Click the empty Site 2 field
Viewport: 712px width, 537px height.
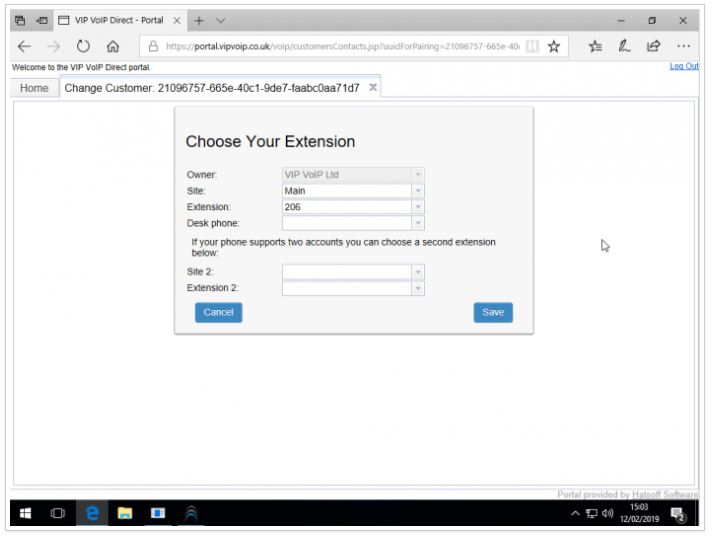pos(347,272)
